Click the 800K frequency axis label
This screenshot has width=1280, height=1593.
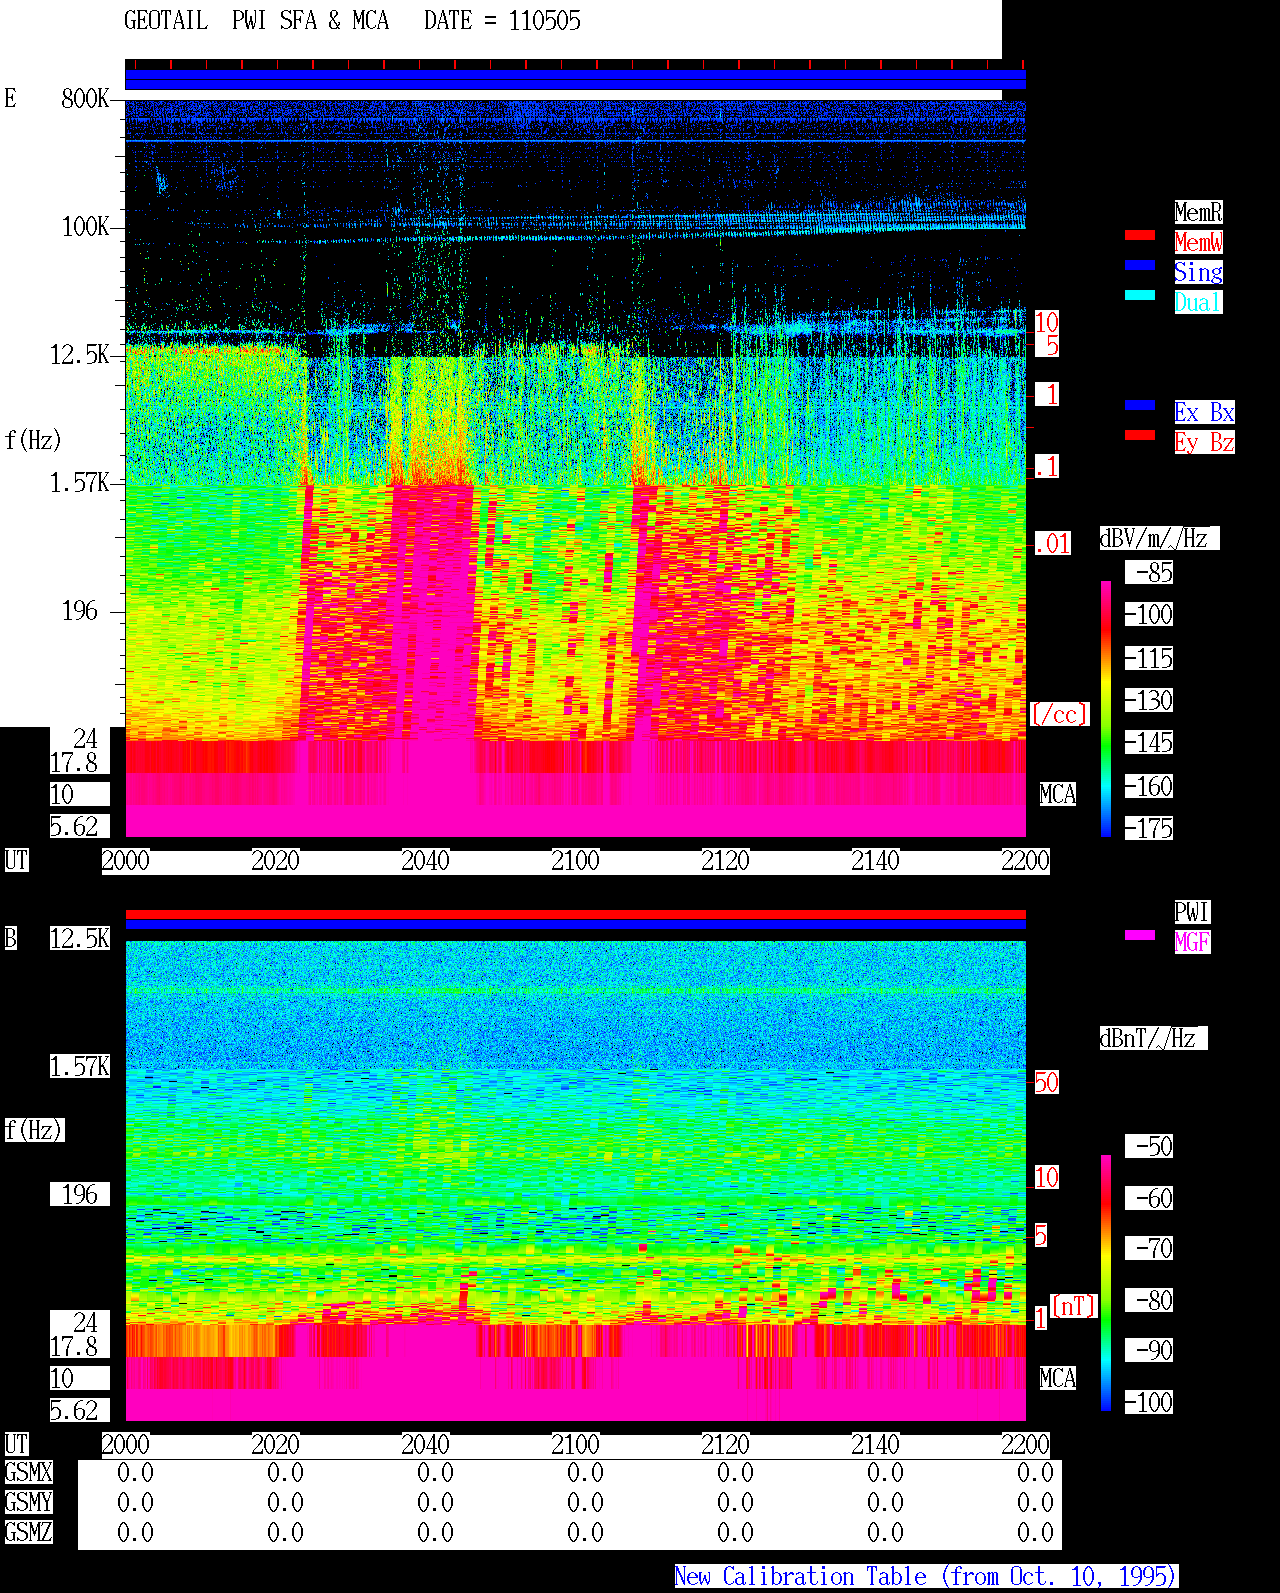point(86,99)
